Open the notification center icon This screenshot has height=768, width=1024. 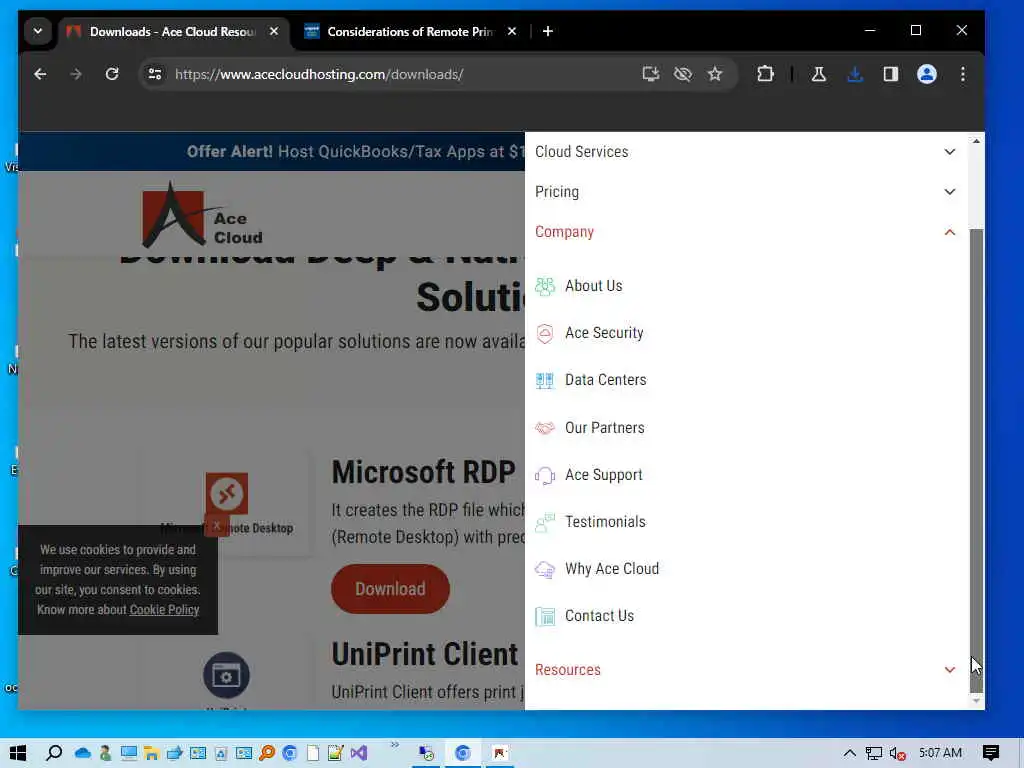pyautogui.click(x=991, y=753)
